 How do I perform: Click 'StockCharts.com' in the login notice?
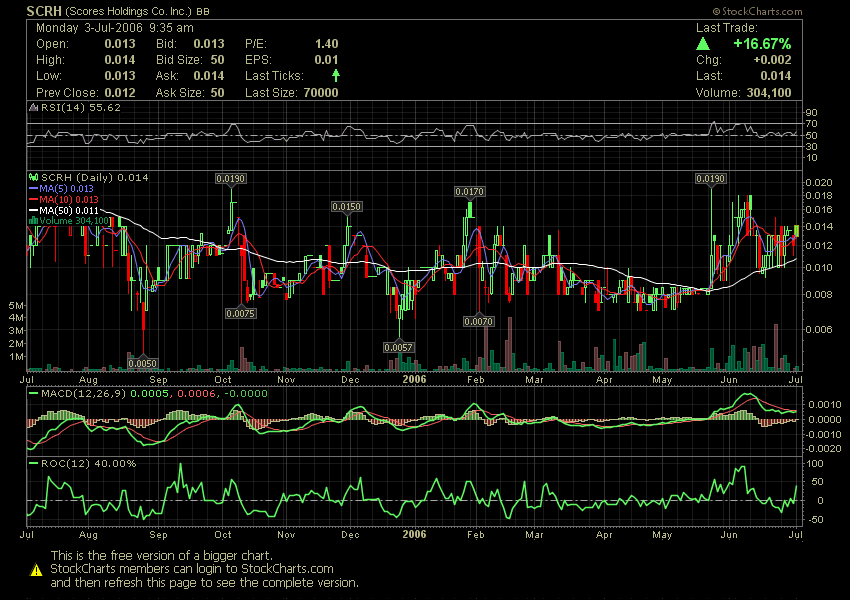(x=287, y=569)
